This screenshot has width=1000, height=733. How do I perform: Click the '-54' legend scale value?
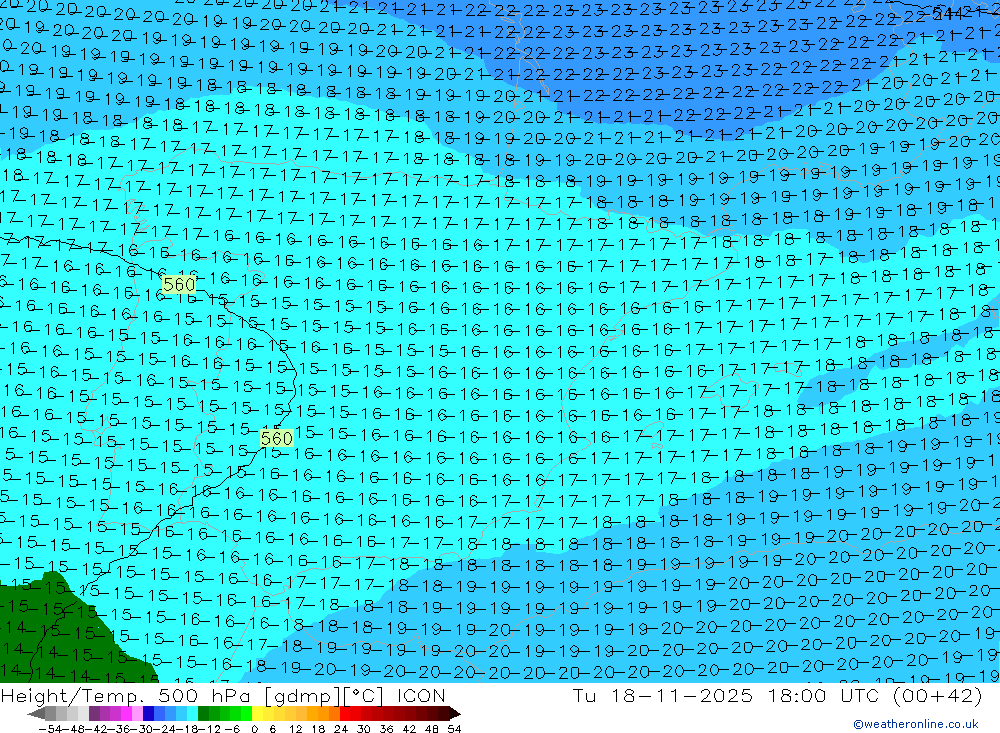50,729
